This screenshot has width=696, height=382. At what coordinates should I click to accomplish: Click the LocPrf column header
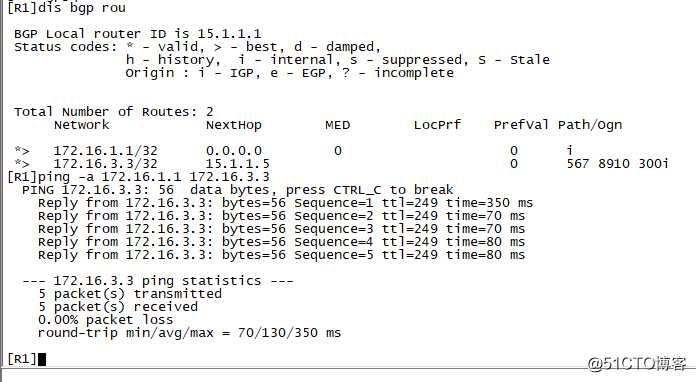[x=437, y=125]
